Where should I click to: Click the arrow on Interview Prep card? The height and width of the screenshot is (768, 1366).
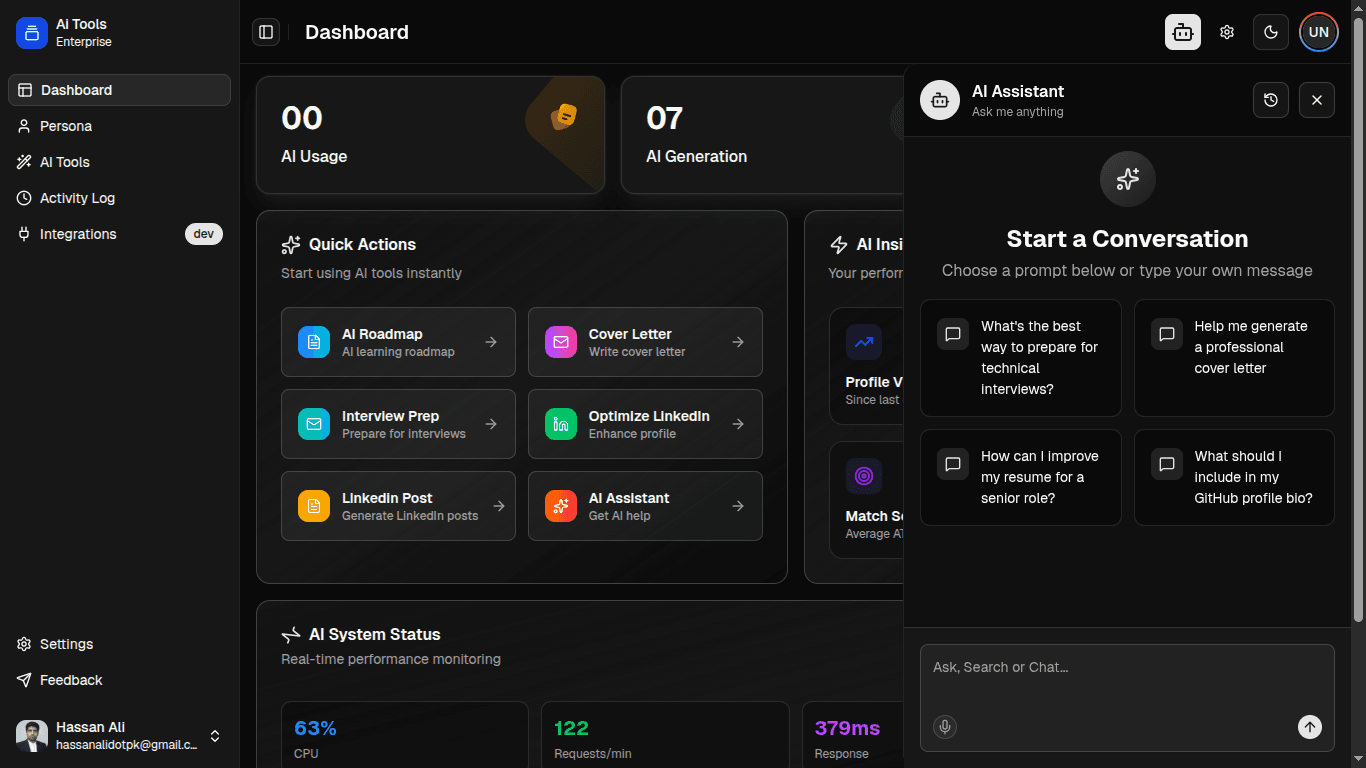491,424
